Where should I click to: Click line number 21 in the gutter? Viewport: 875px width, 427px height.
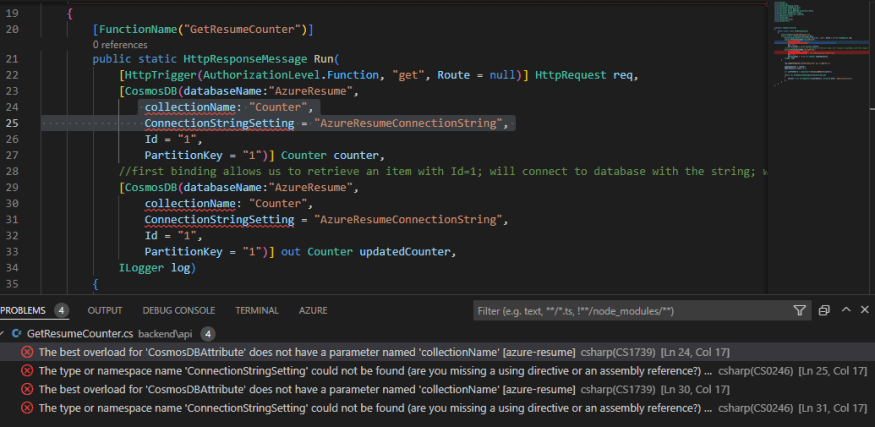12,59
